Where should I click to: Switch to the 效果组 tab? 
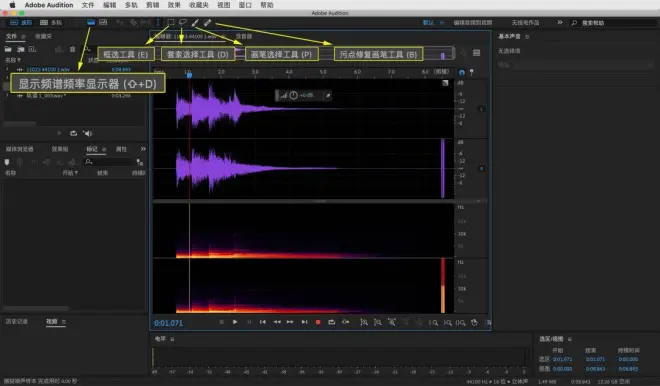[x=60, y=149]
